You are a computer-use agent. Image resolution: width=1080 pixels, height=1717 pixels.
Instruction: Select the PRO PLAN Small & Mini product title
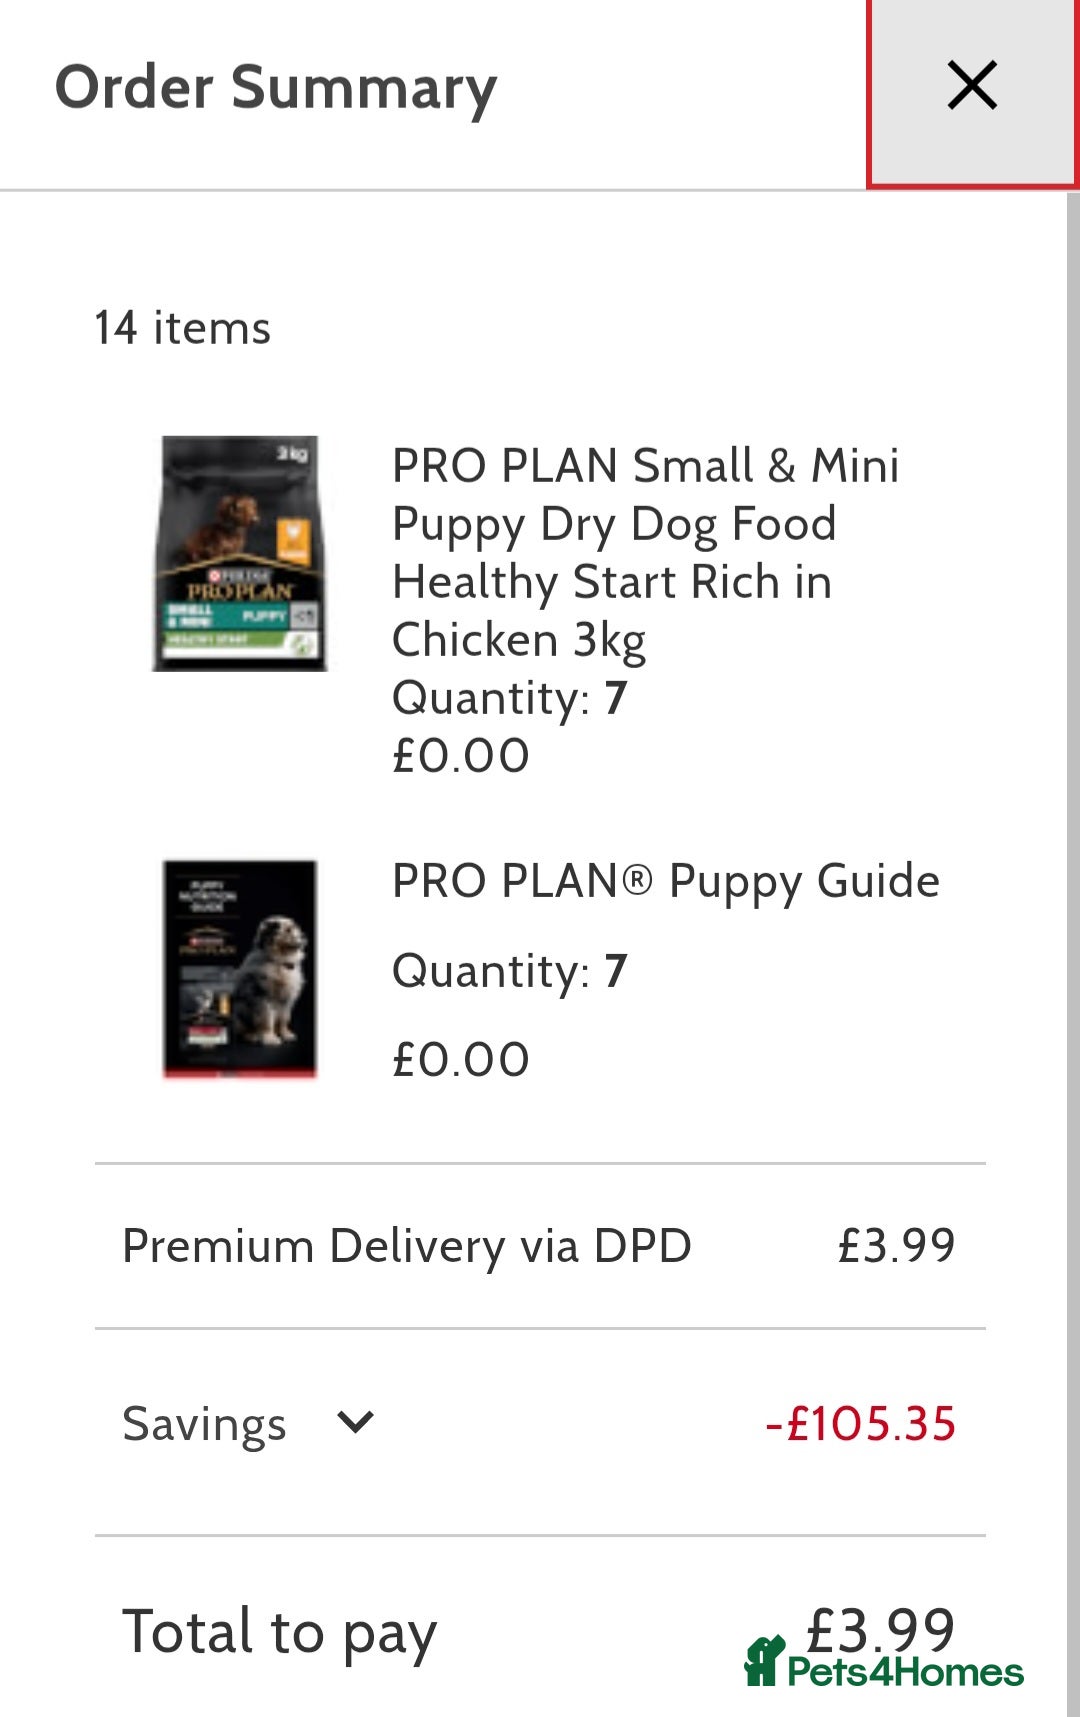pos(645,552)
